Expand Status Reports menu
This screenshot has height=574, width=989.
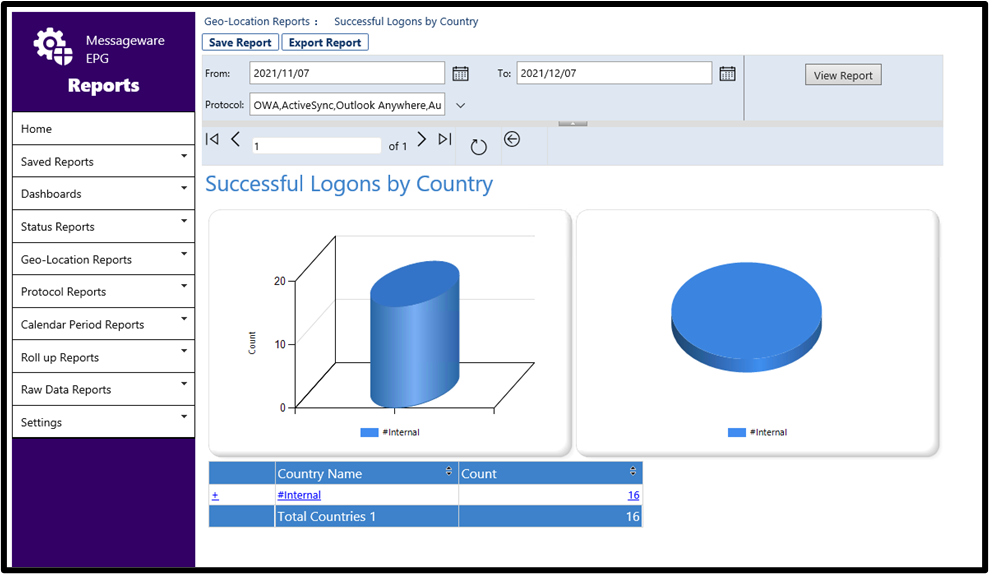coord(103,226)
